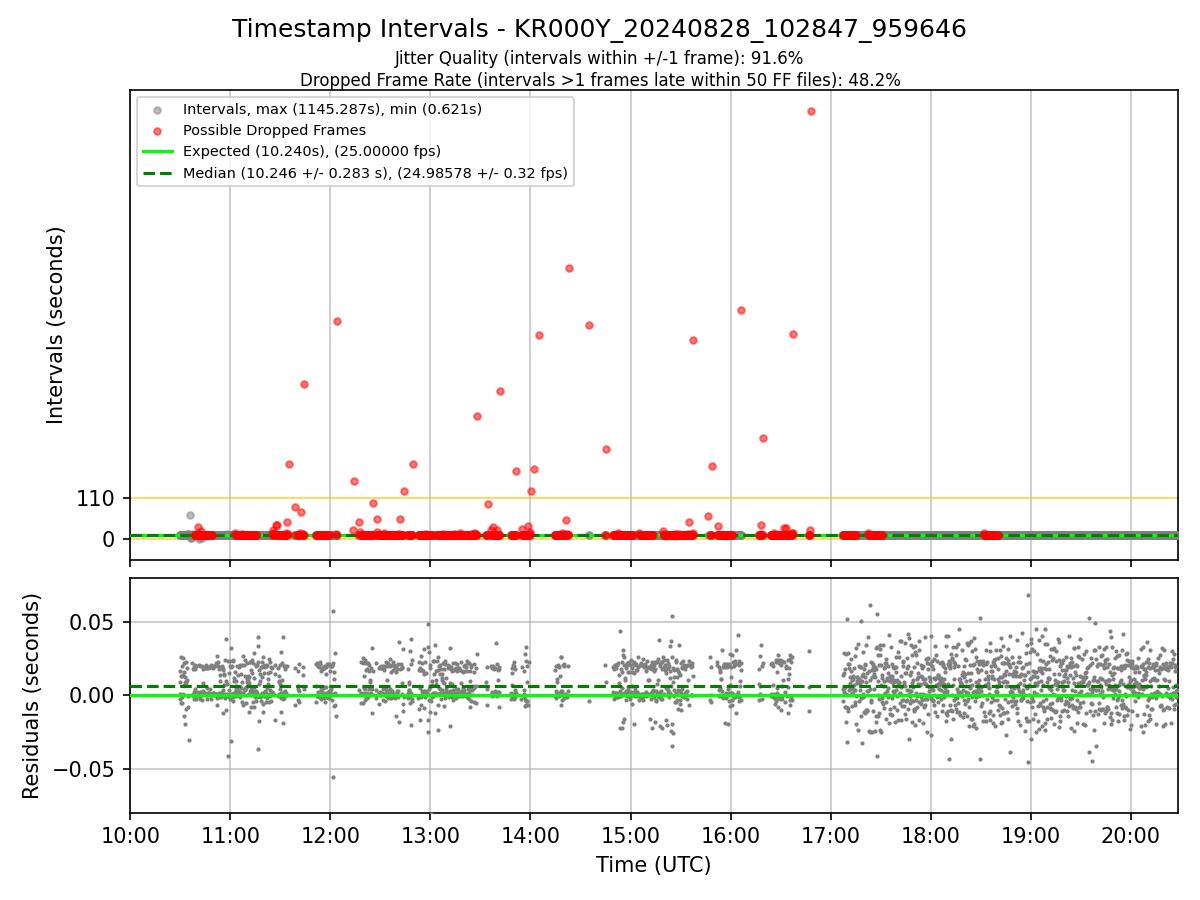Click the "13:00" time tick label
Screen dimensions: 1200x900
[430, 835]
